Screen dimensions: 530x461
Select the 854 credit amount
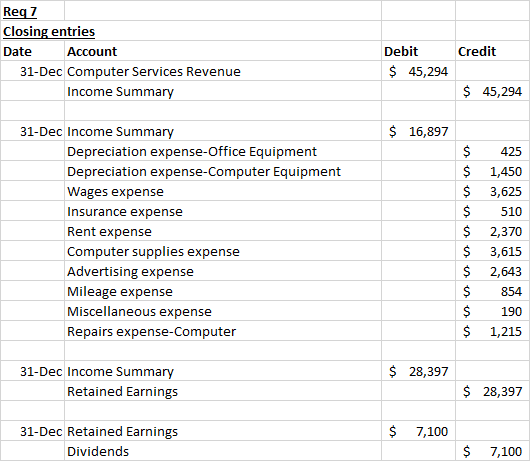tap(492, 291)
